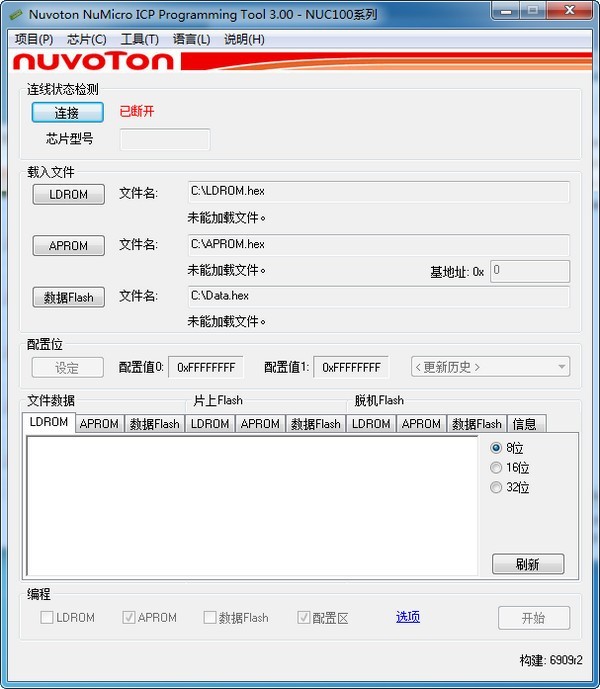
Task: Select the 脱机Flash 数据Flash tab
Action: pyautogui.click(x=476, y=424)
